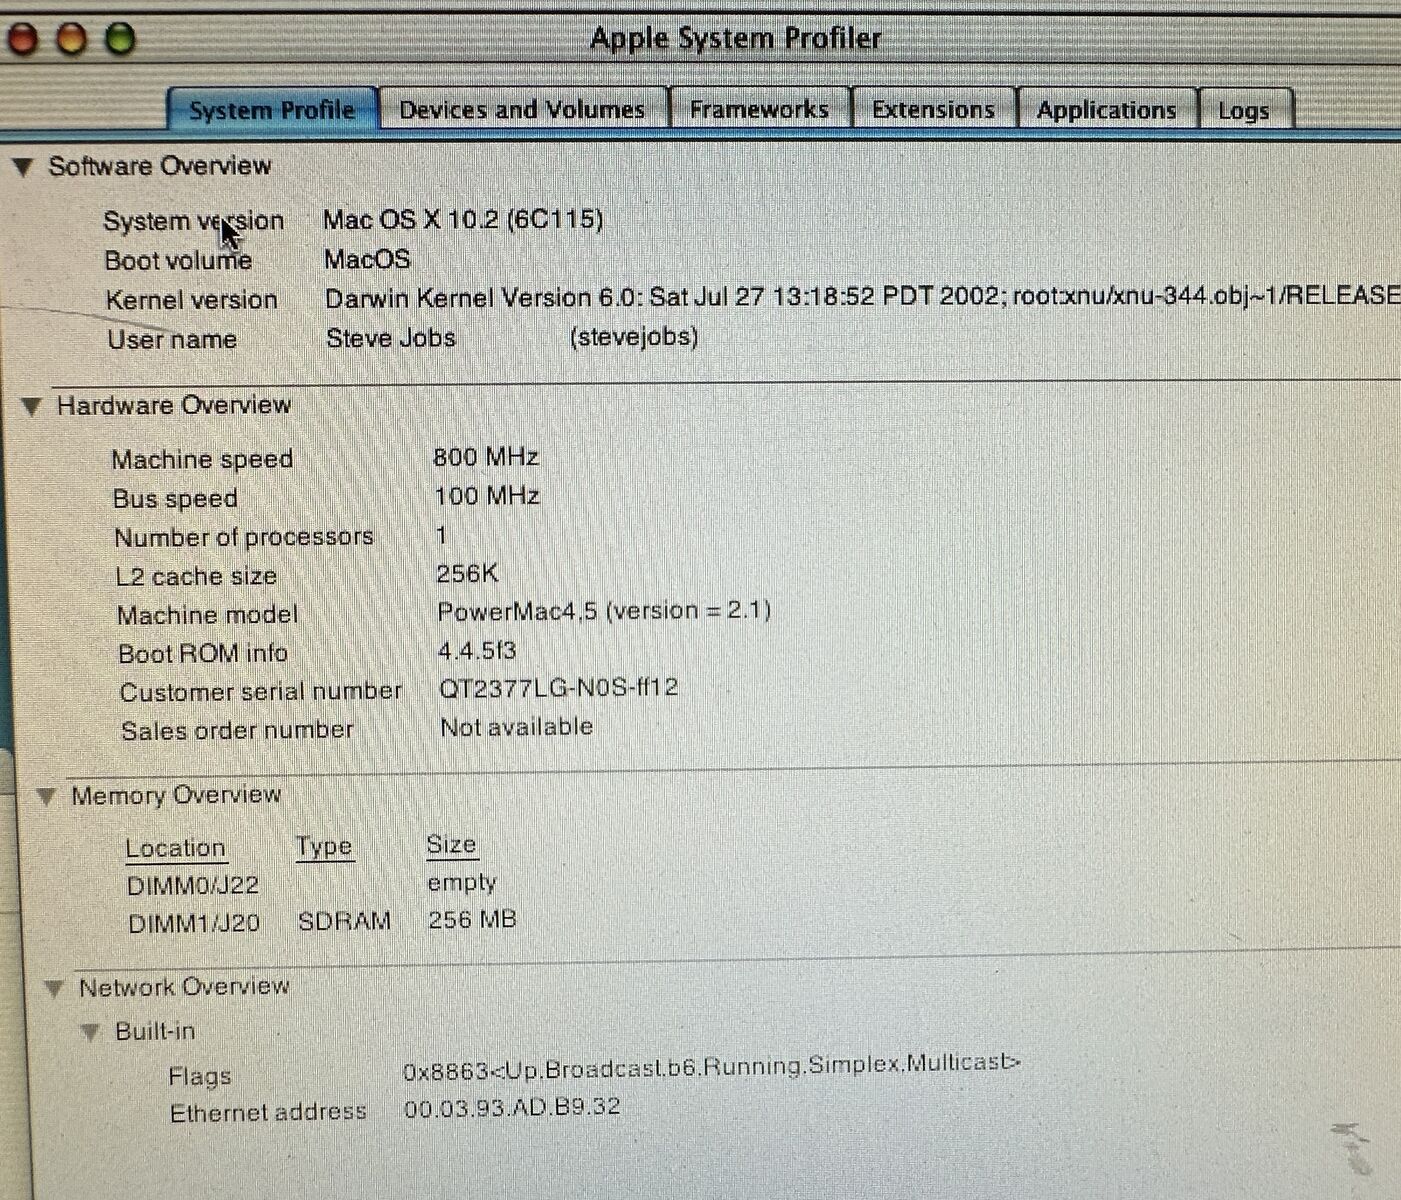Collapse the Software Overview disclosure triangle
This screenshot has width=1401, height=1200.
[24, 167]
